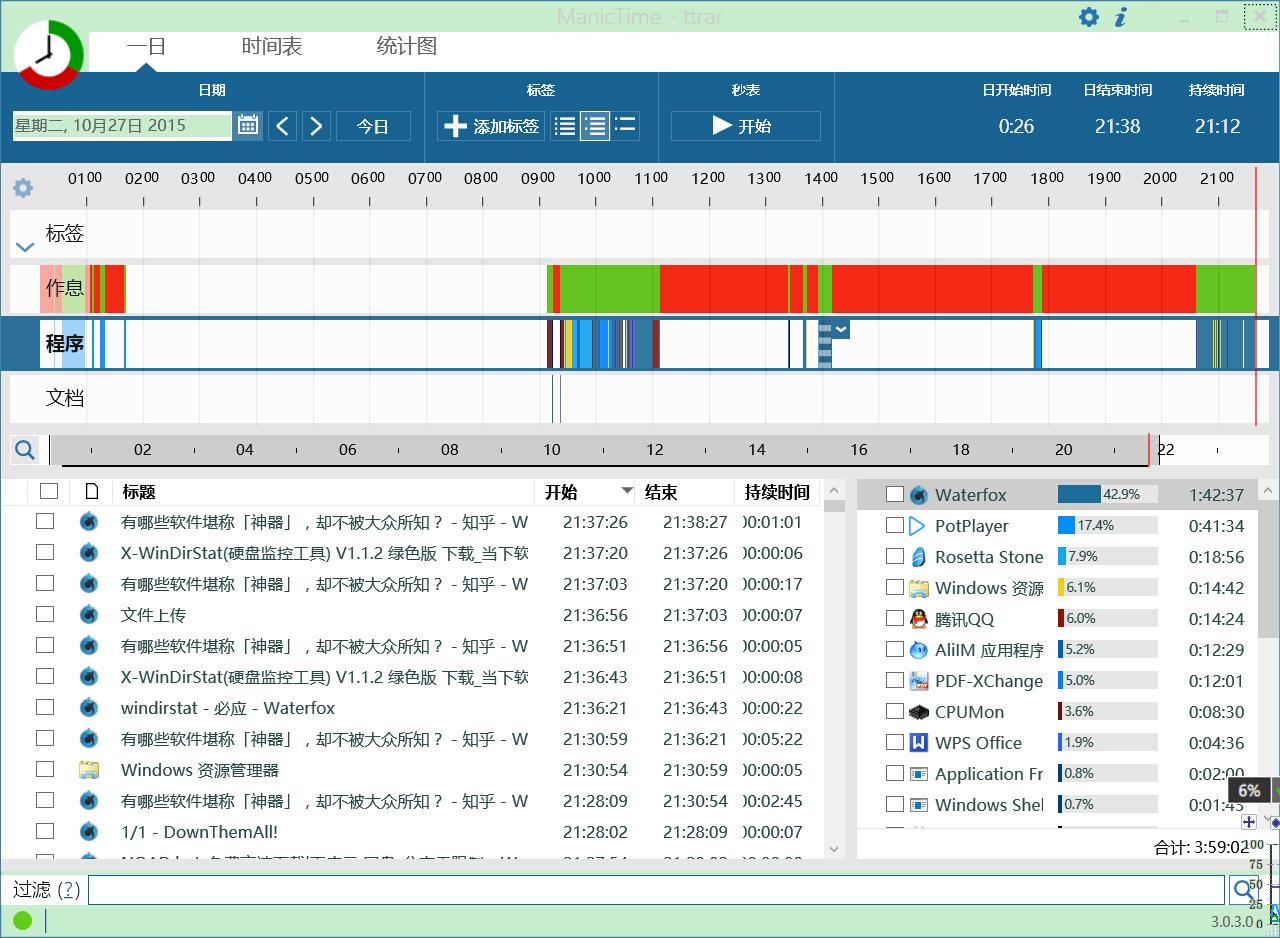Check the CPUMon application checkbox

[x=895, y=712]
